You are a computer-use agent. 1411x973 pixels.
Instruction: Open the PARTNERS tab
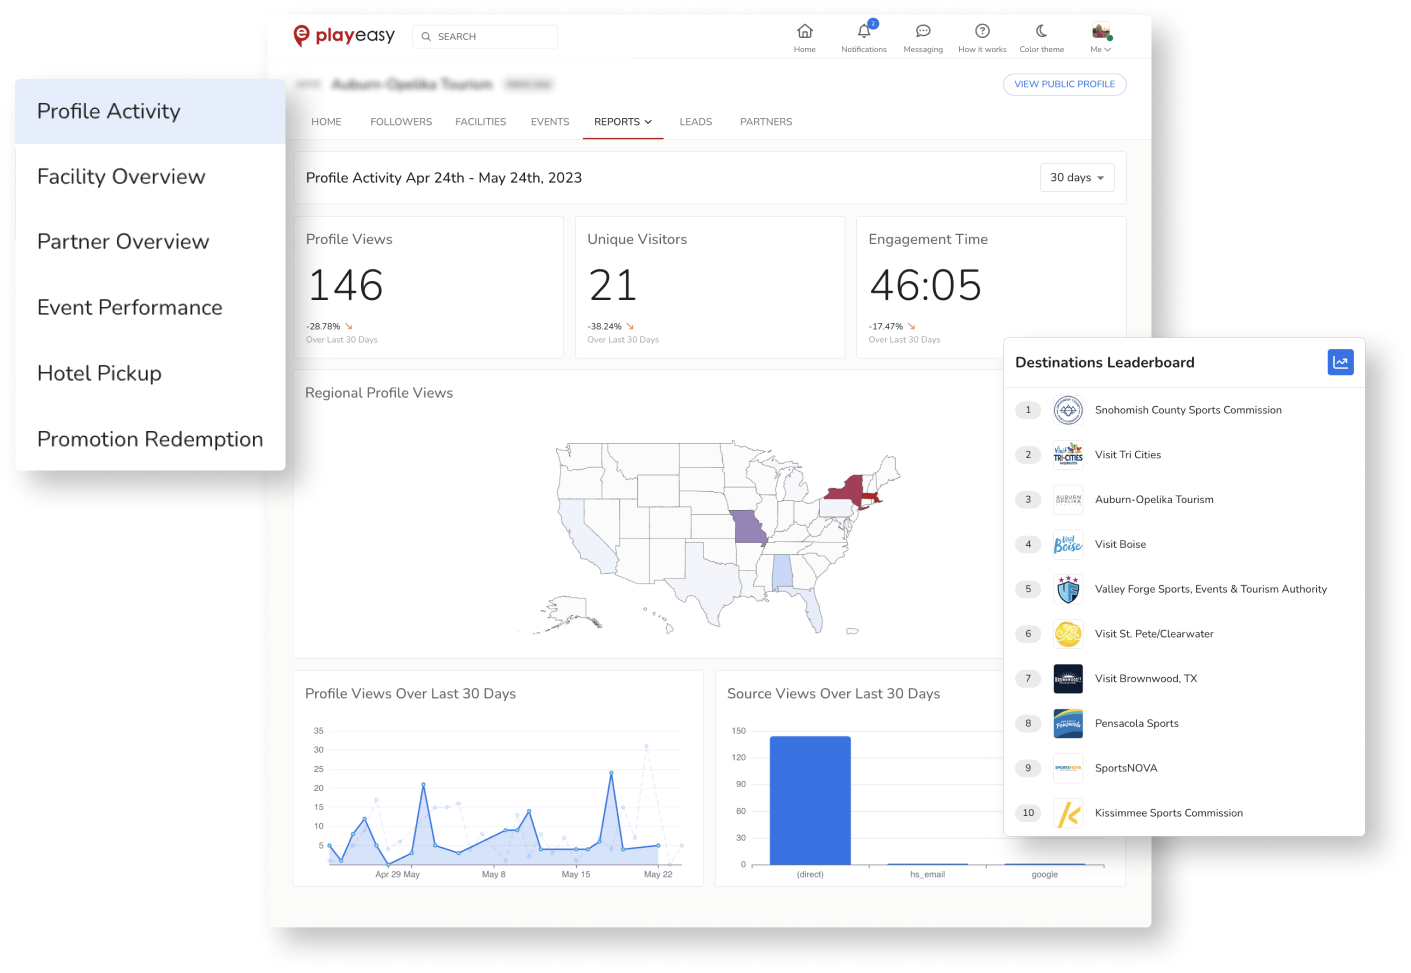[766, 122]
